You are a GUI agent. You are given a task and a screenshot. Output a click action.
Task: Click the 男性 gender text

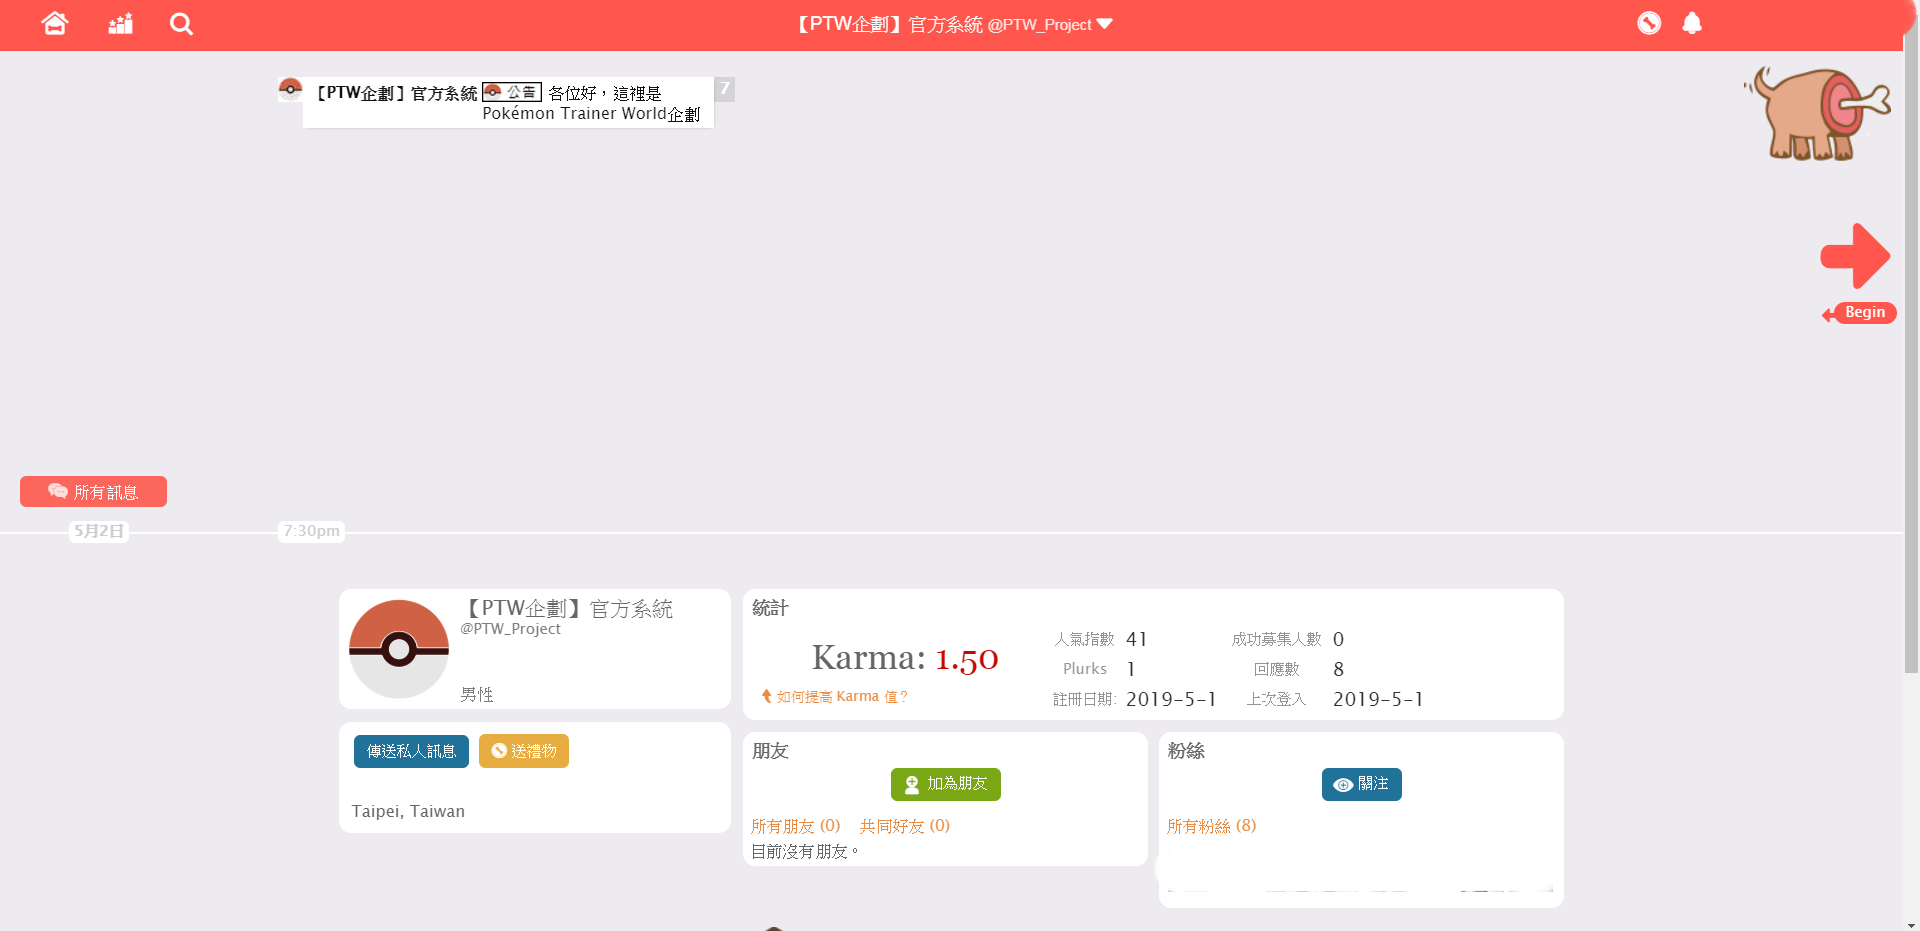click(x=477, y=694)
